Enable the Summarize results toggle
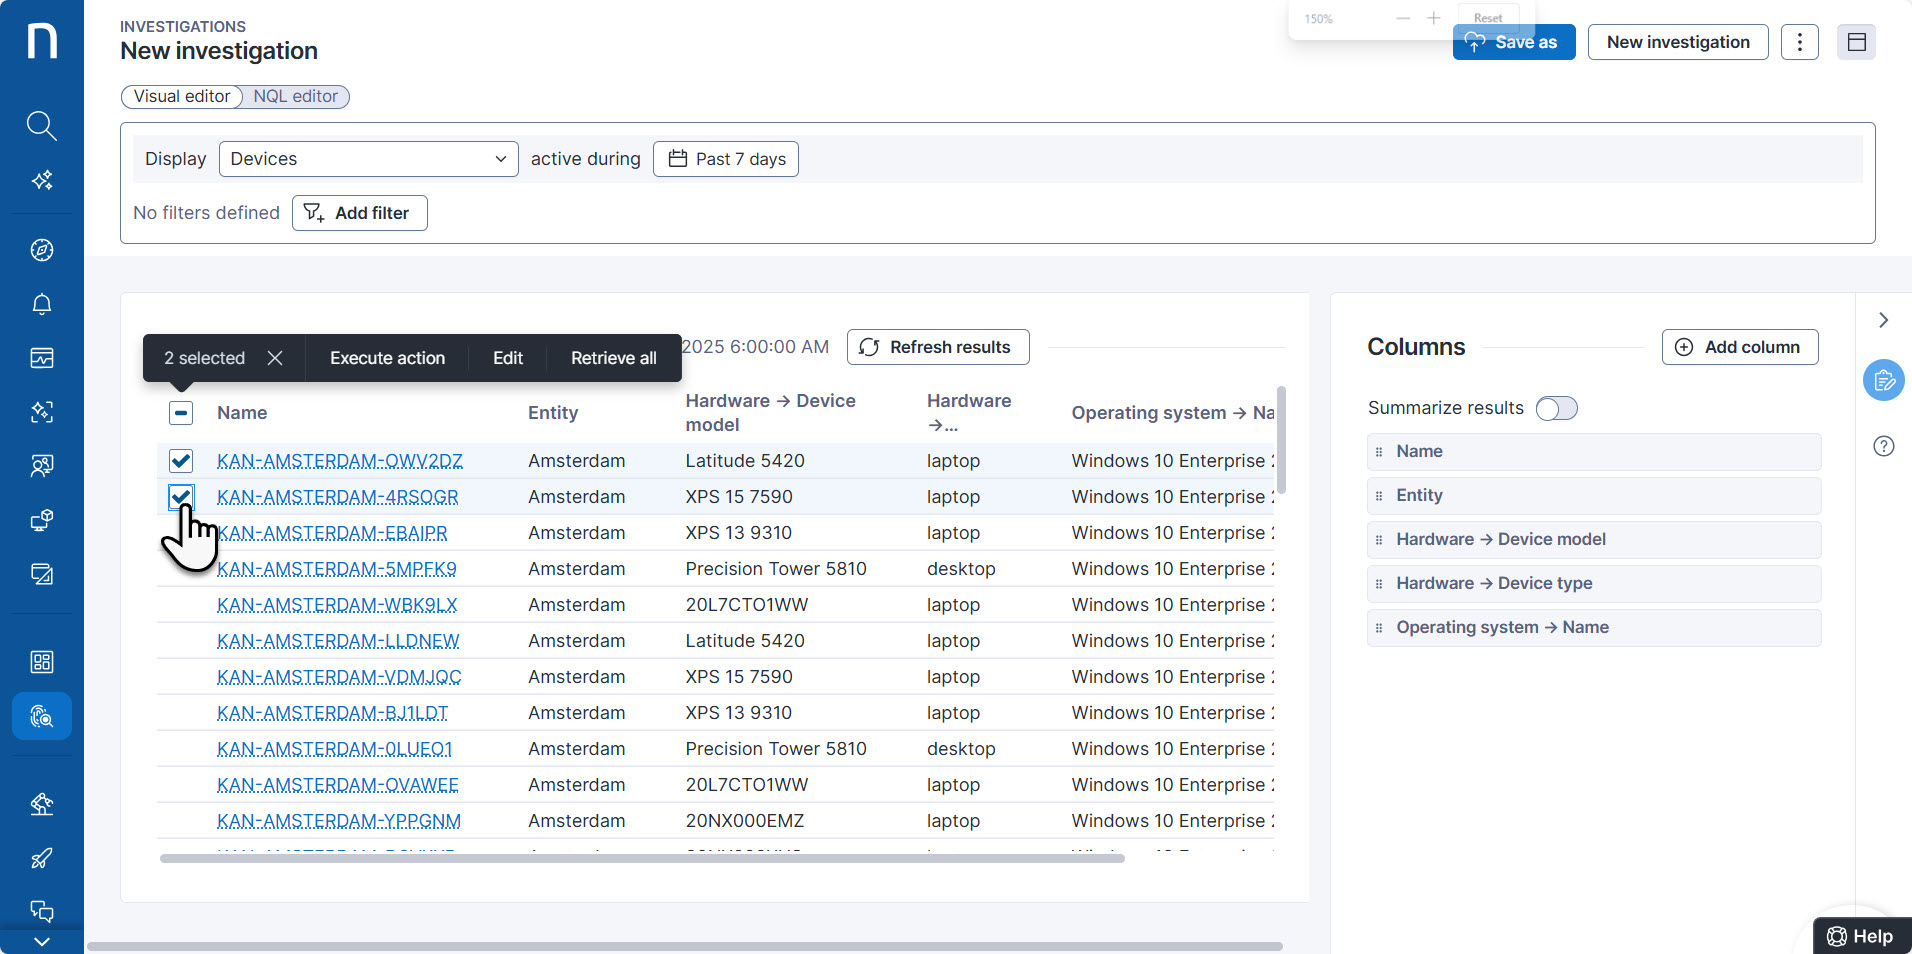 1556,408
